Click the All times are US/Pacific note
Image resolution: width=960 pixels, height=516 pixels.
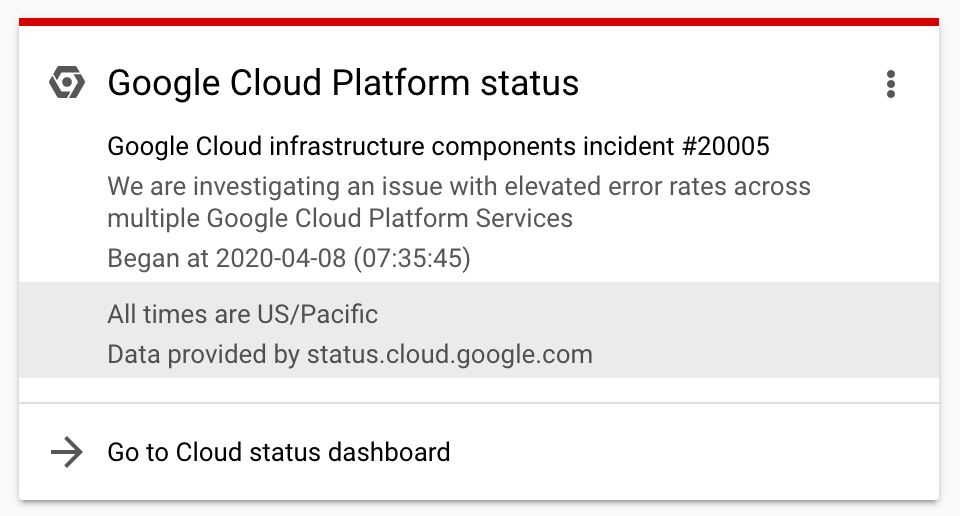pyautogui.click(x=243, y=315)
